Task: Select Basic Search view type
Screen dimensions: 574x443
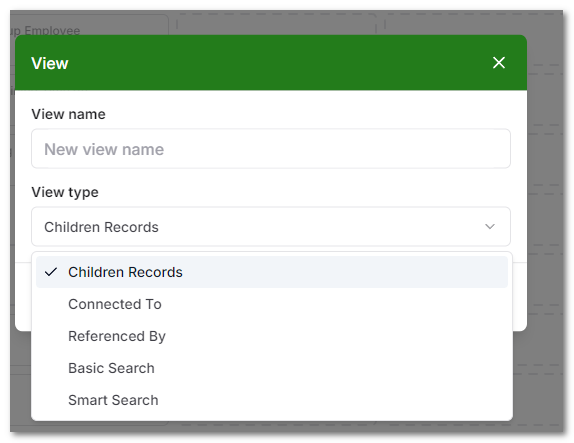Action: [272, 368]
